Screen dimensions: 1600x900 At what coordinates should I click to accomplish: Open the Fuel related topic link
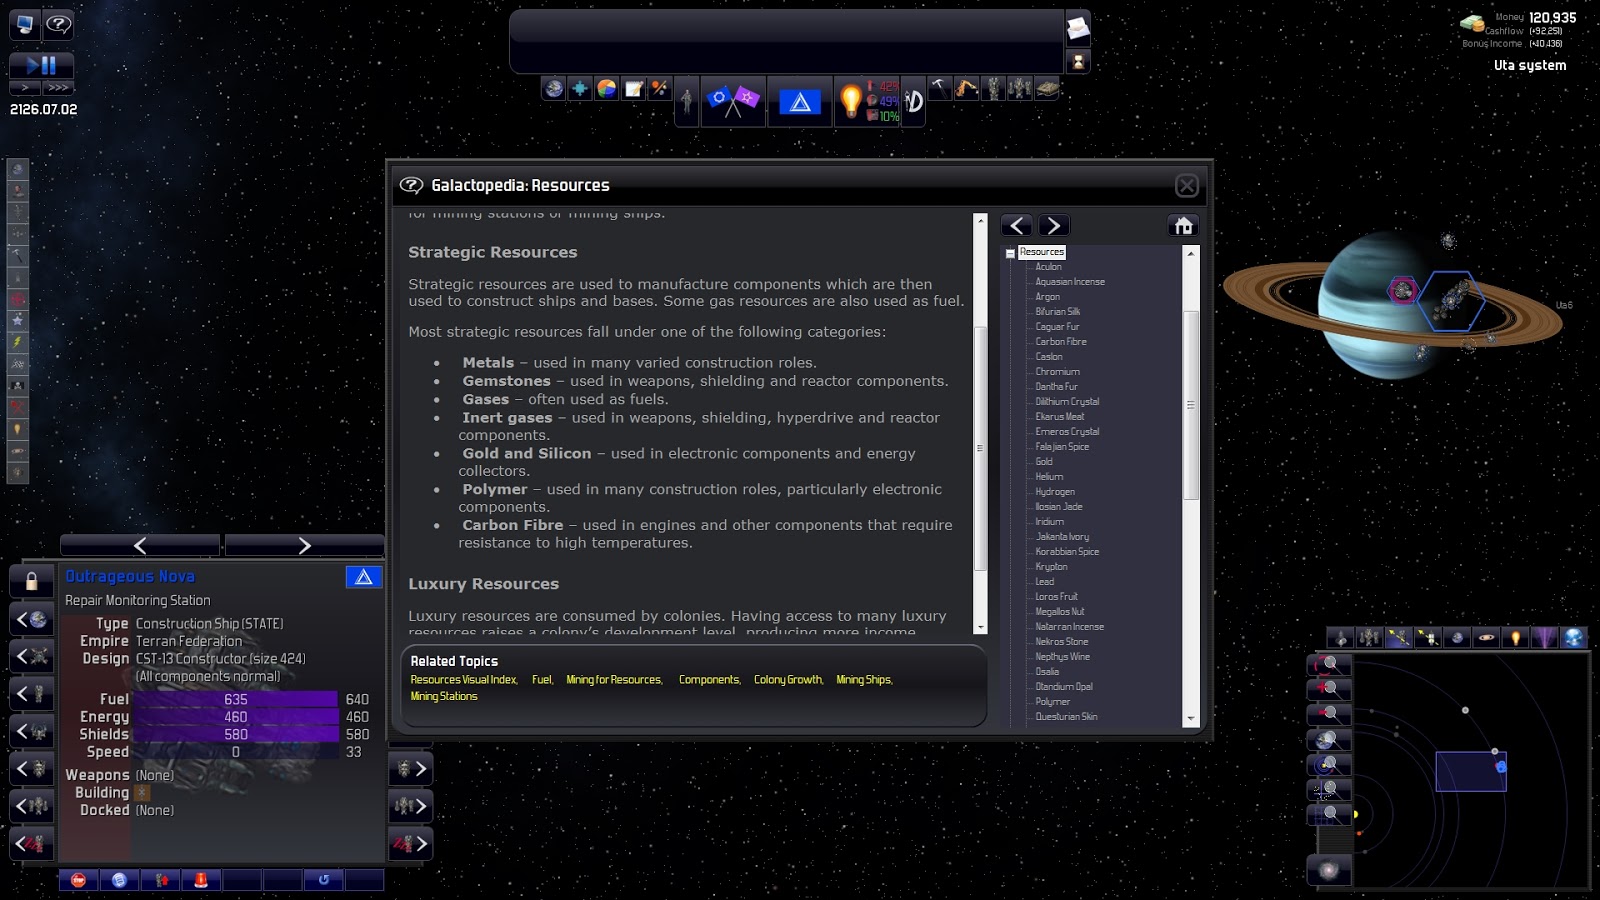[541, 680]
